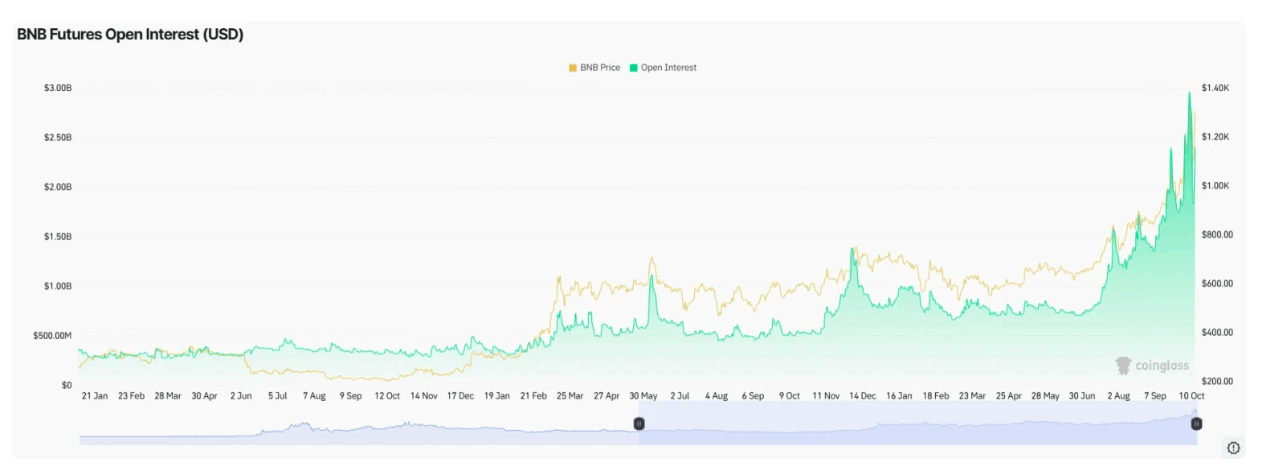Screen dimensions: 1275x476
Task: Click the $400.00 price axis label
Action: [x=1218, y=333]
